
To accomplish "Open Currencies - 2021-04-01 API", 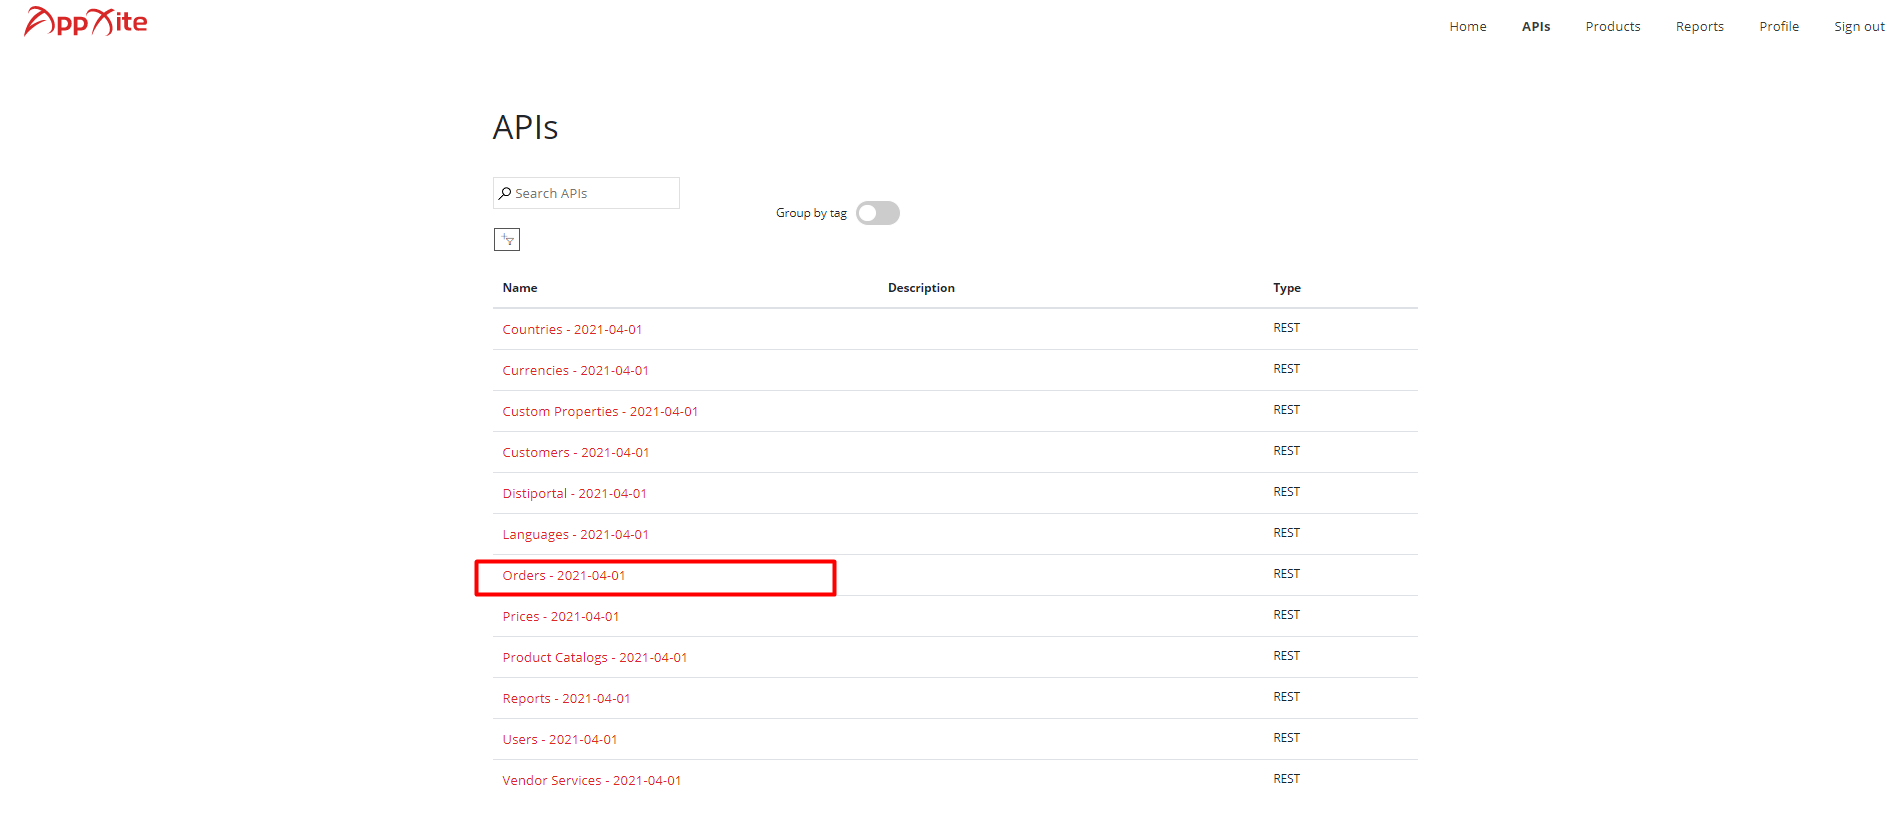I will [575, 370].
